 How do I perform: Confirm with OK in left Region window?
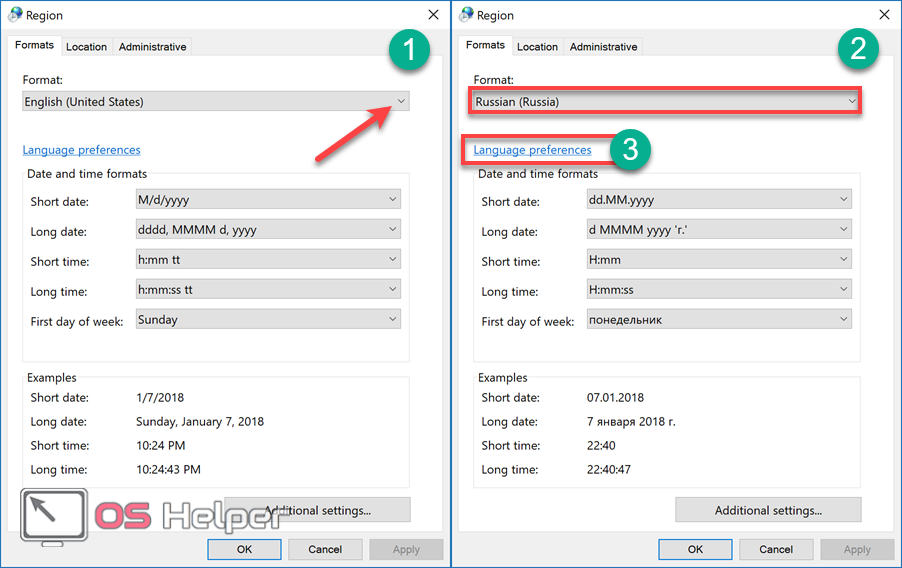pos(244,549)
